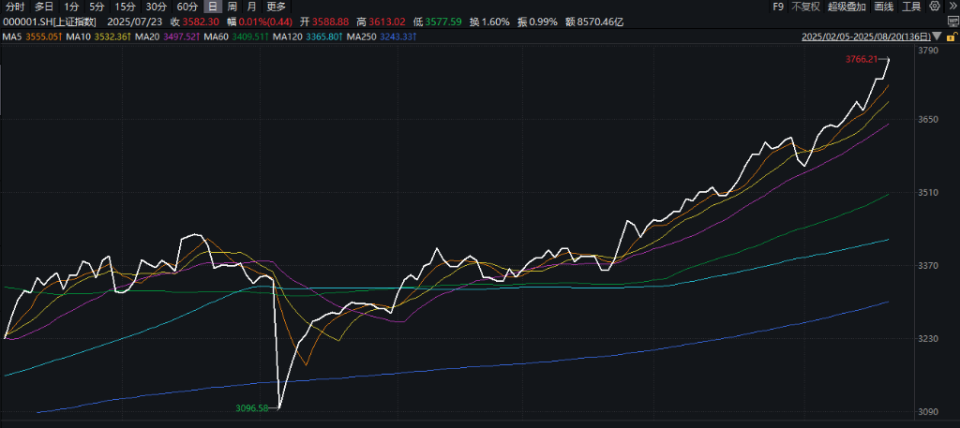Select the 日 daily period
The width and height of the screenshot is (960, 428).
point(212,7)
